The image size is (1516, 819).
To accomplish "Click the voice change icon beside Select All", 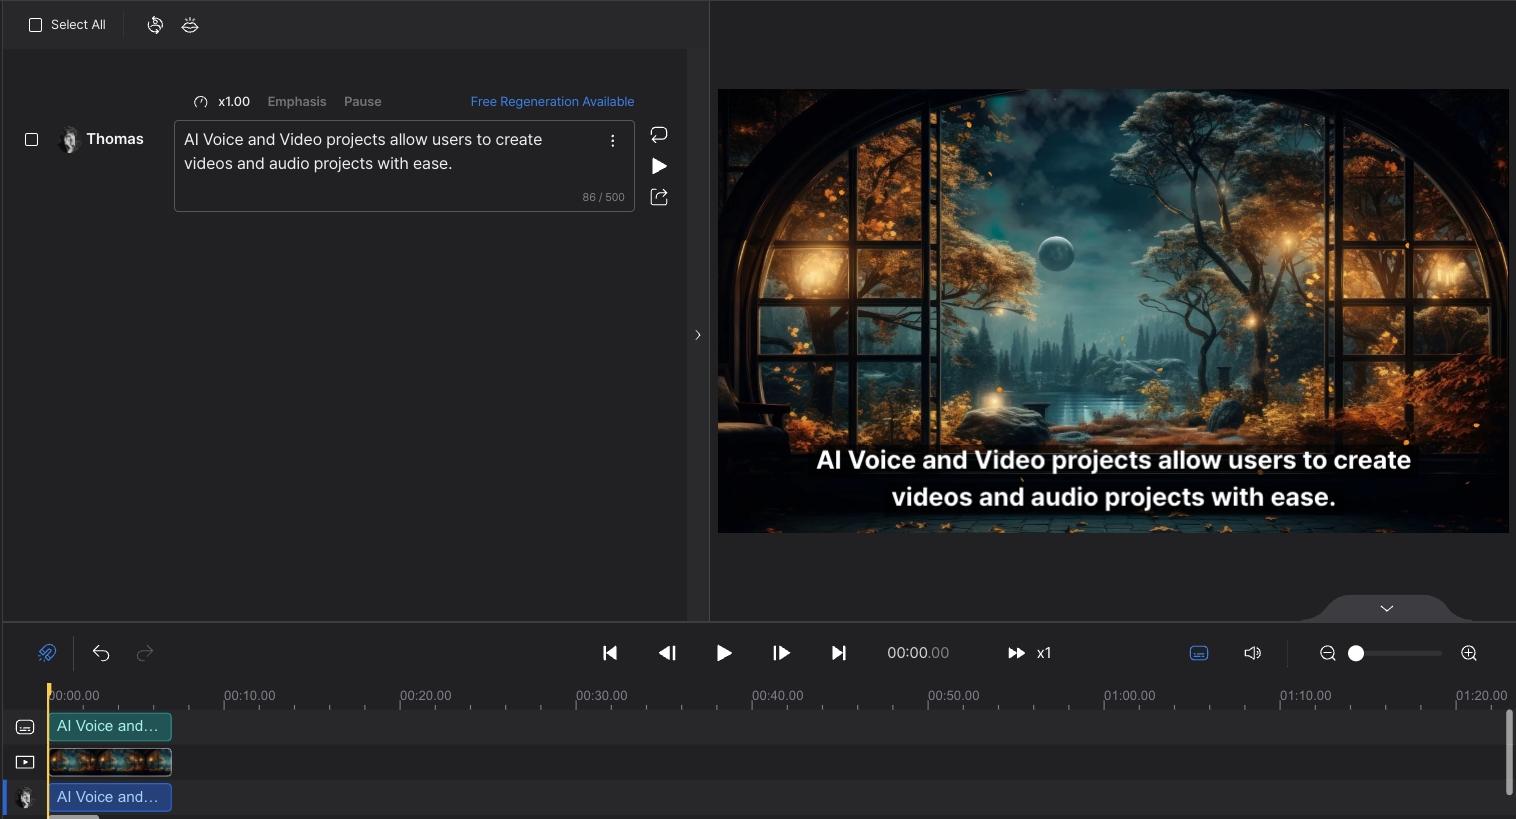I will (155, 25).
